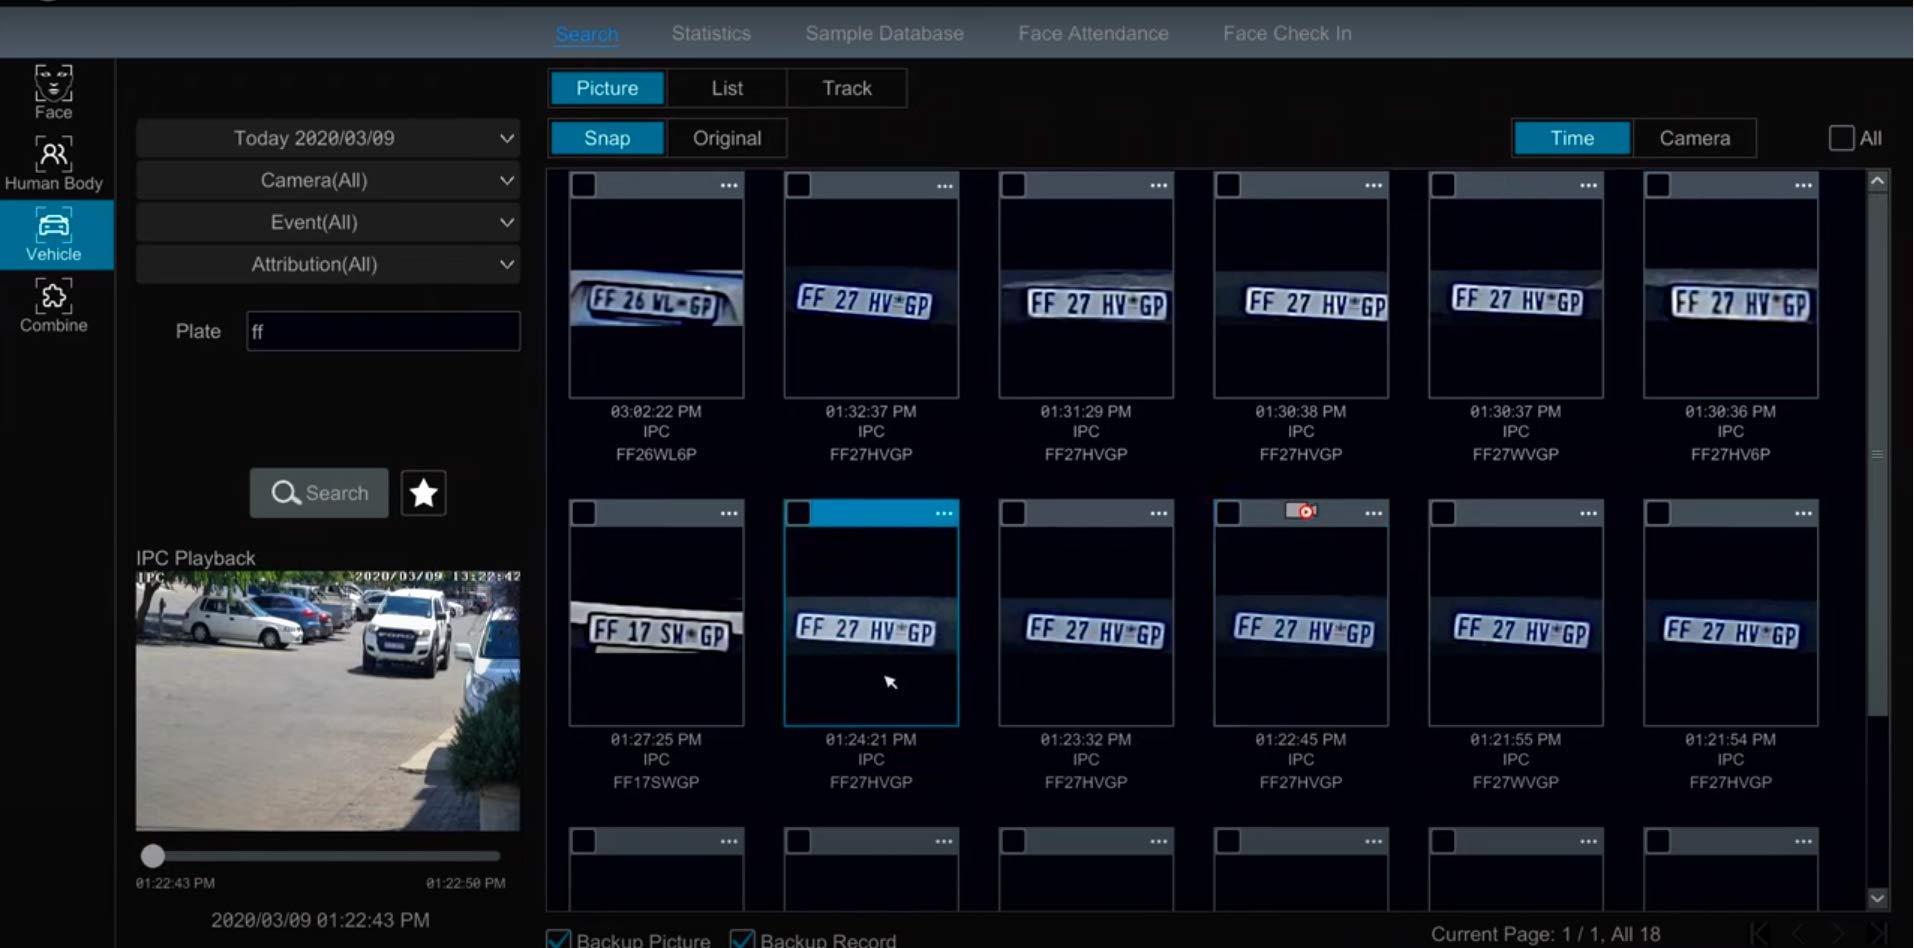This screenshot has height=948, width=1914.
Task: Click the Plate text input field
Action: point(383,331)
